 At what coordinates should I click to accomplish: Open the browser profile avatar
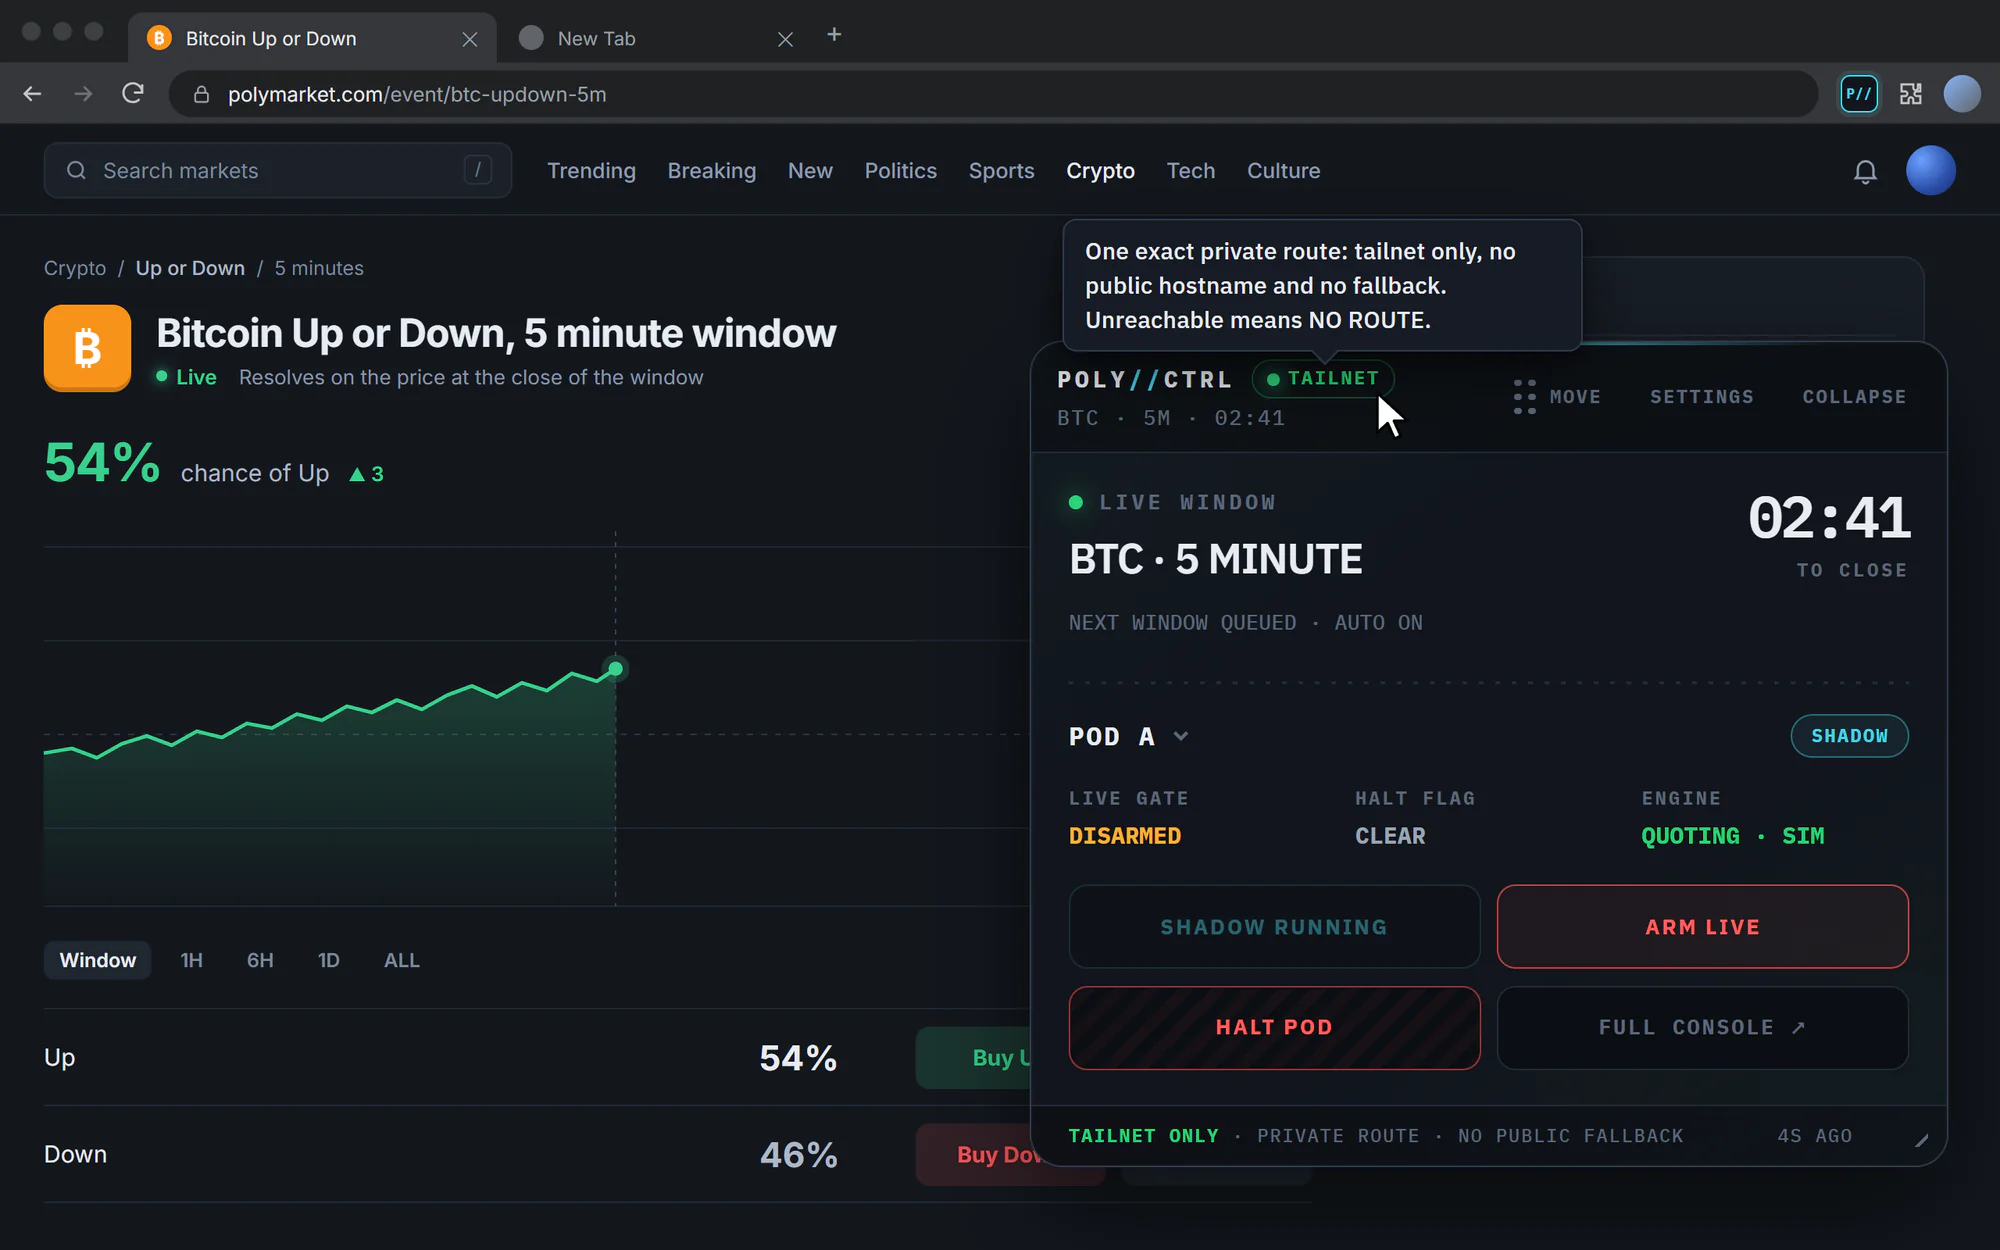coord(1962,94)
